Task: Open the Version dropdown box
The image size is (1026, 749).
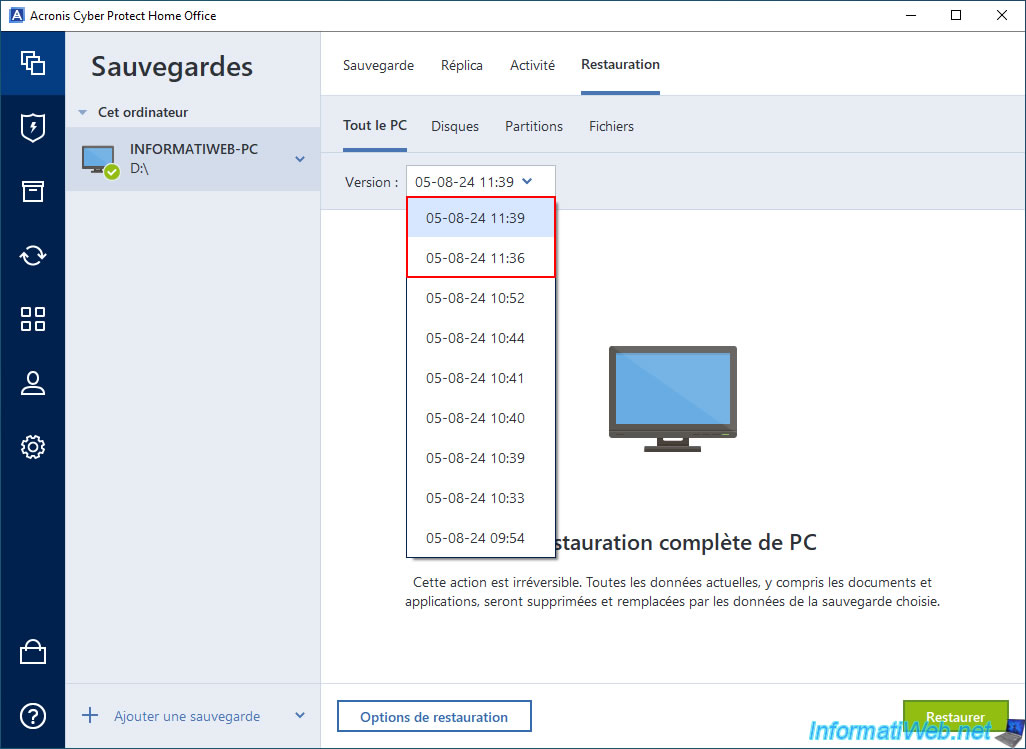Action: 481,182
